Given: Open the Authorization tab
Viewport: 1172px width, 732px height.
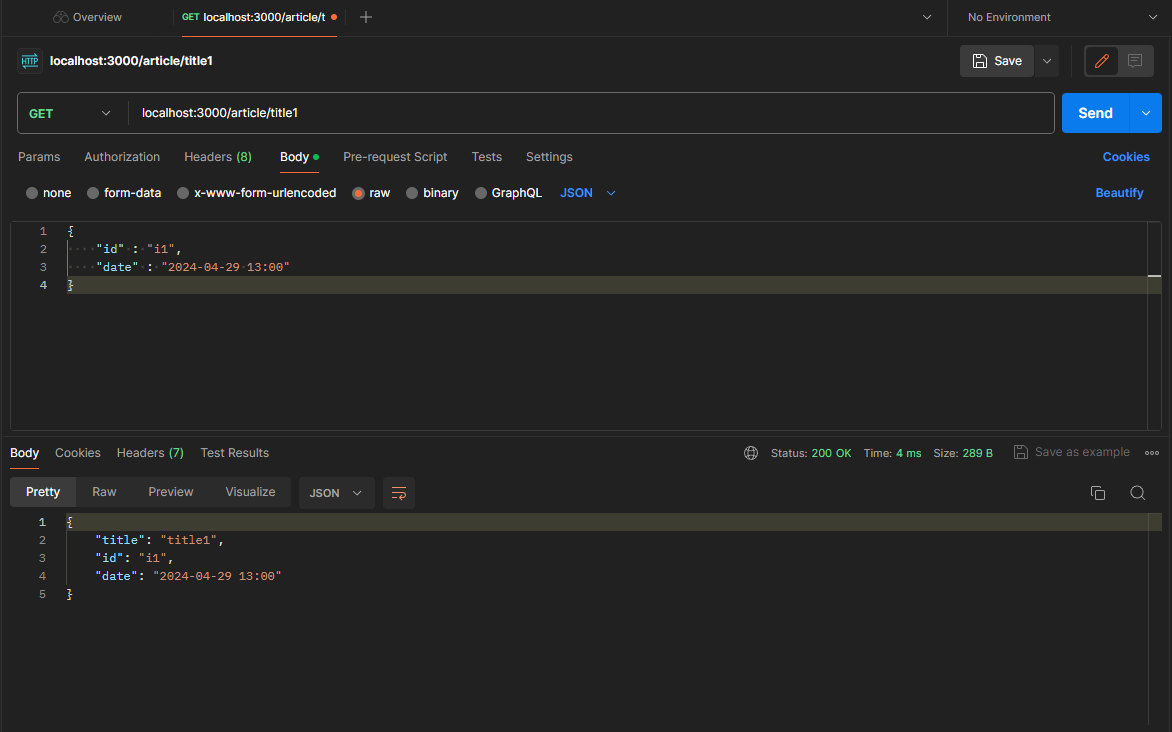Looking at the screenshot, I should coord(122,157).
